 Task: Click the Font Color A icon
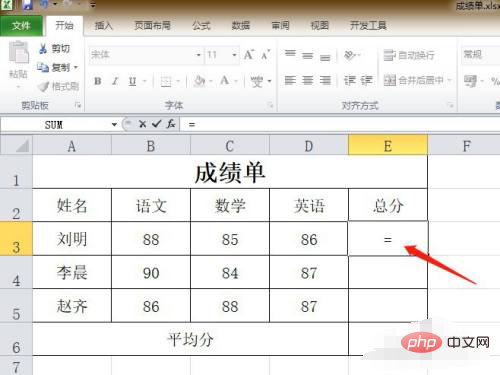[224, 80]
